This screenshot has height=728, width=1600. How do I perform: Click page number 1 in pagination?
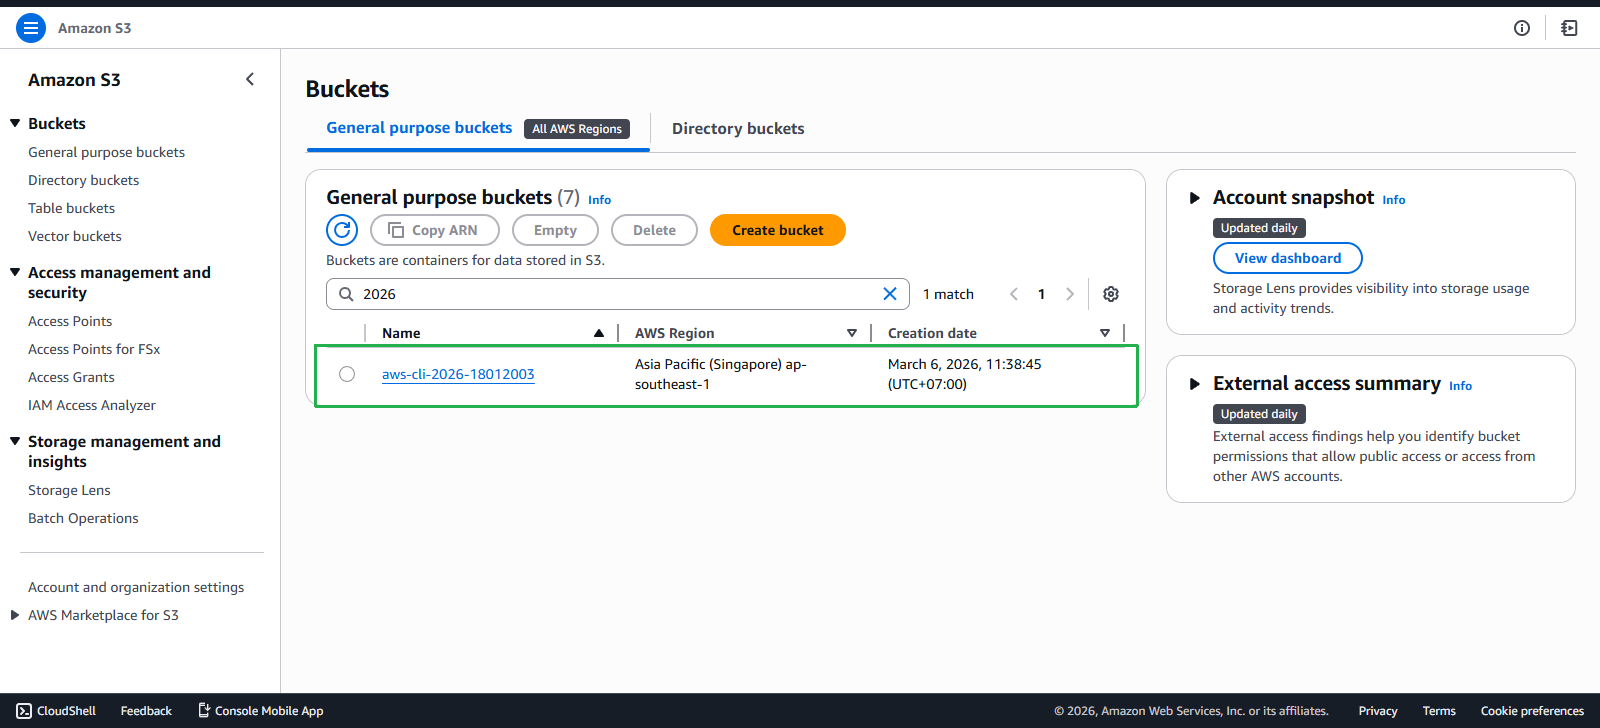click(x=1041, y=294)
